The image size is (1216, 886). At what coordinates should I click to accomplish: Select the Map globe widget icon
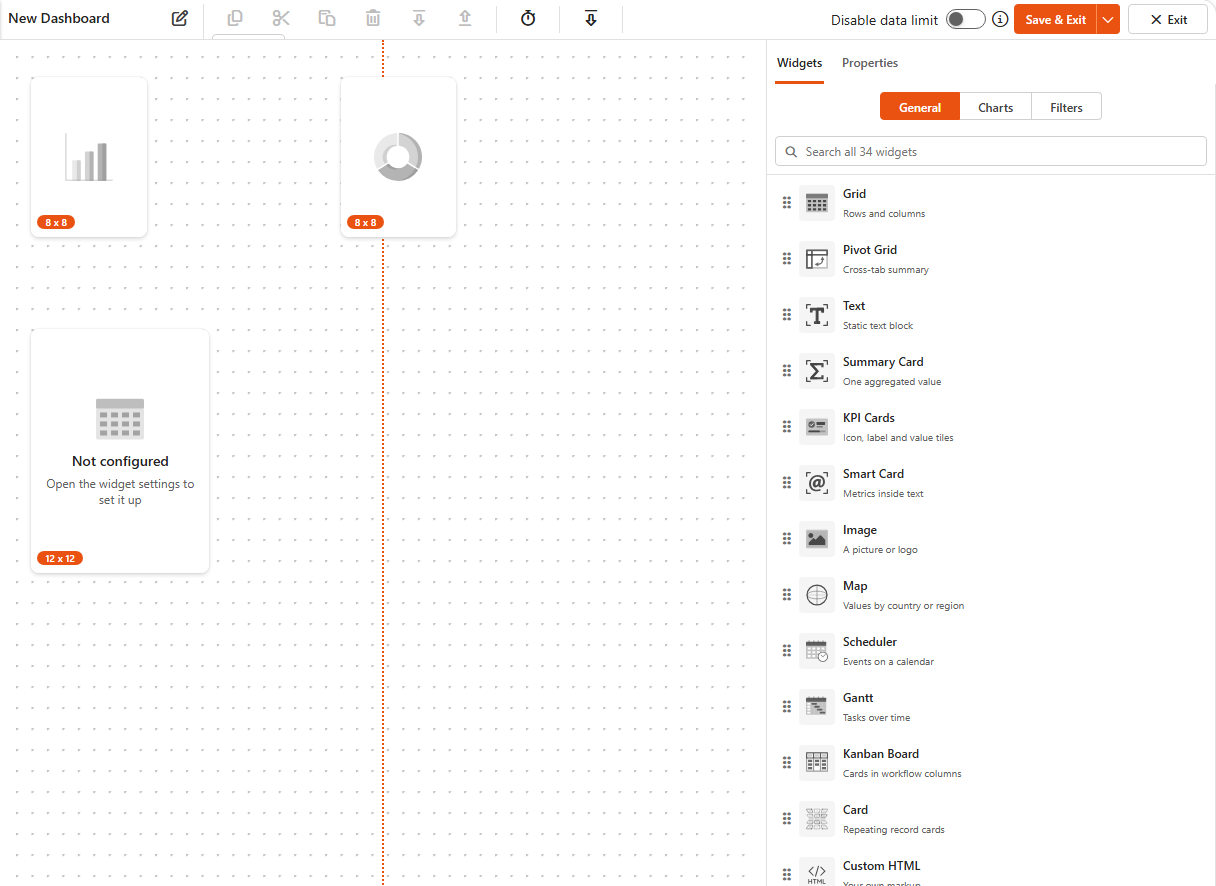pos(817,594)
